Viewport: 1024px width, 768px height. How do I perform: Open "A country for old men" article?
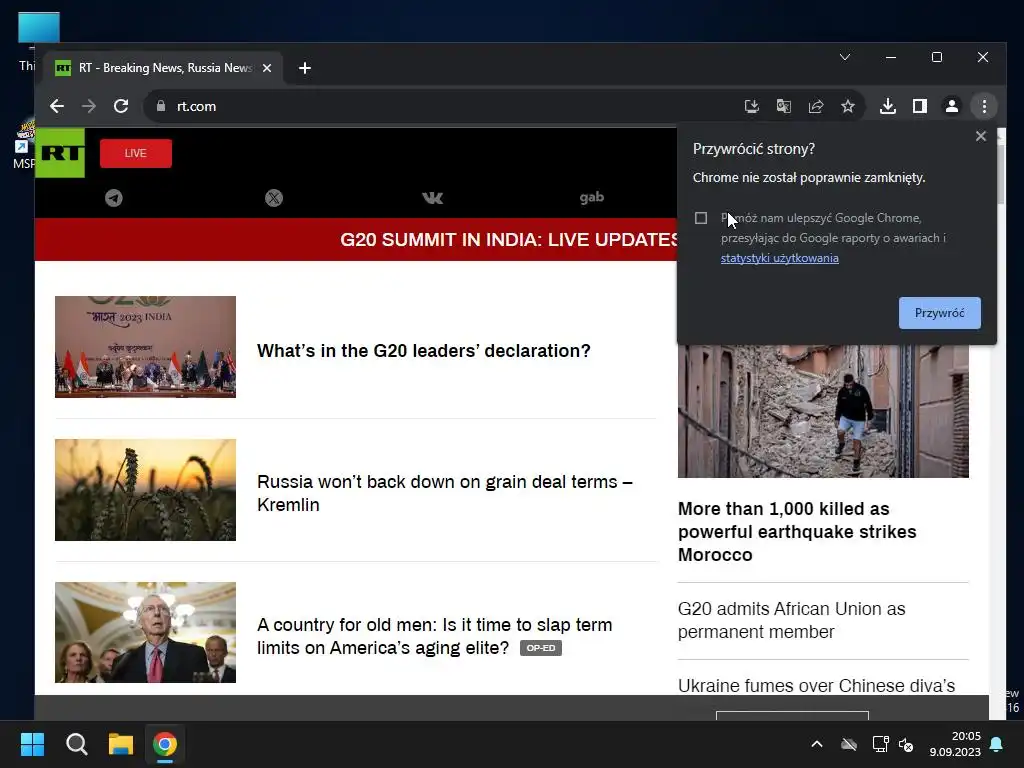tap(434, 636)
